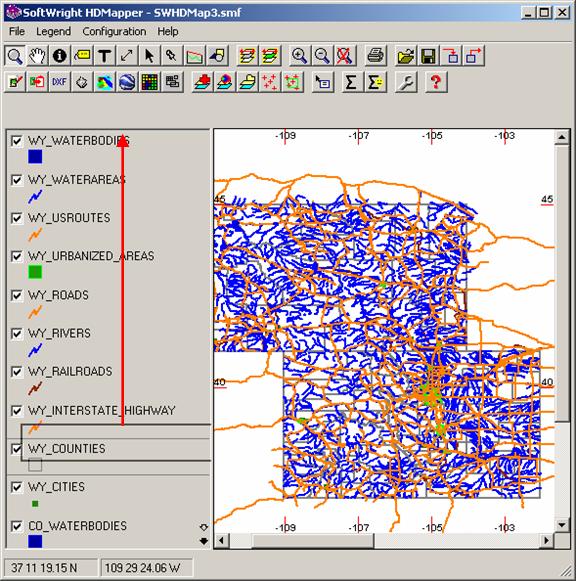Choose the Text annotation T tool
Viewport: 576px width, 581px height.
coord(104,56)
